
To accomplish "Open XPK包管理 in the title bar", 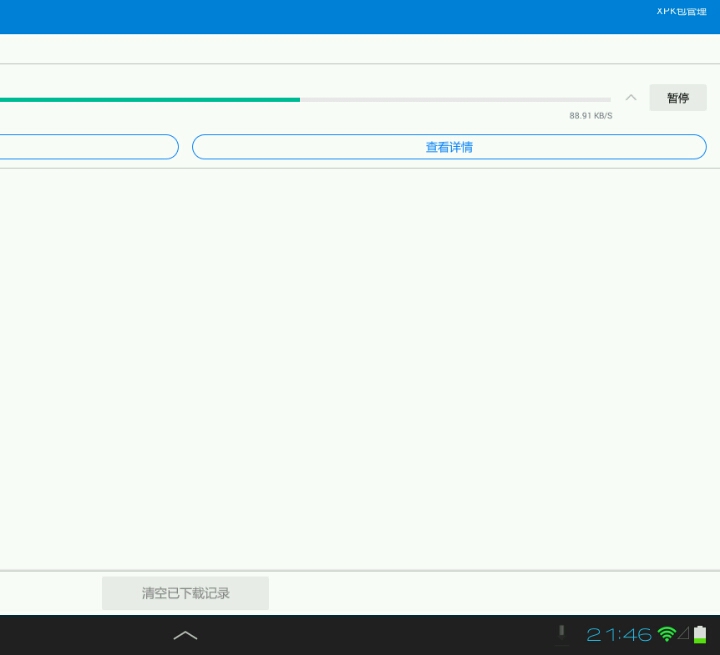I will [680, 11].
